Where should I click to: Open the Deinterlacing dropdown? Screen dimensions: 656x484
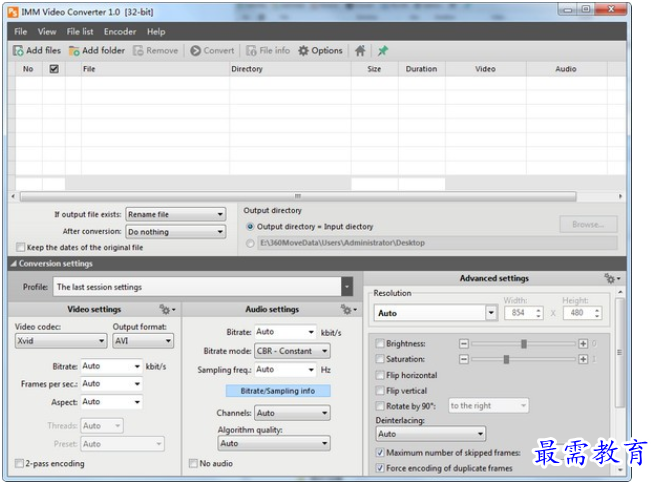(431, 434)
